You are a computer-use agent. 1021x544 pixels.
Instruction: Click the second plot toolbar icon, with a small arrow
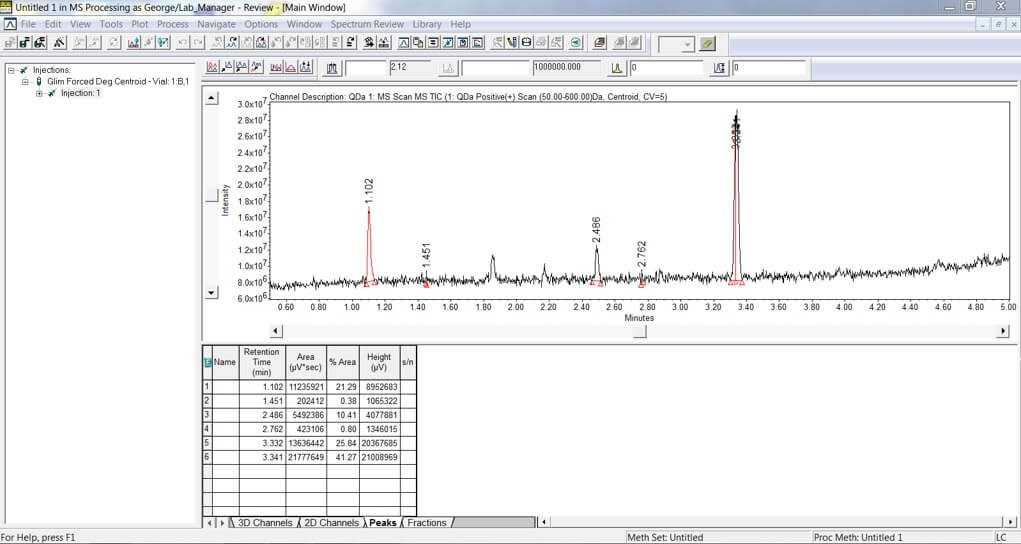[x=227, y=67]
